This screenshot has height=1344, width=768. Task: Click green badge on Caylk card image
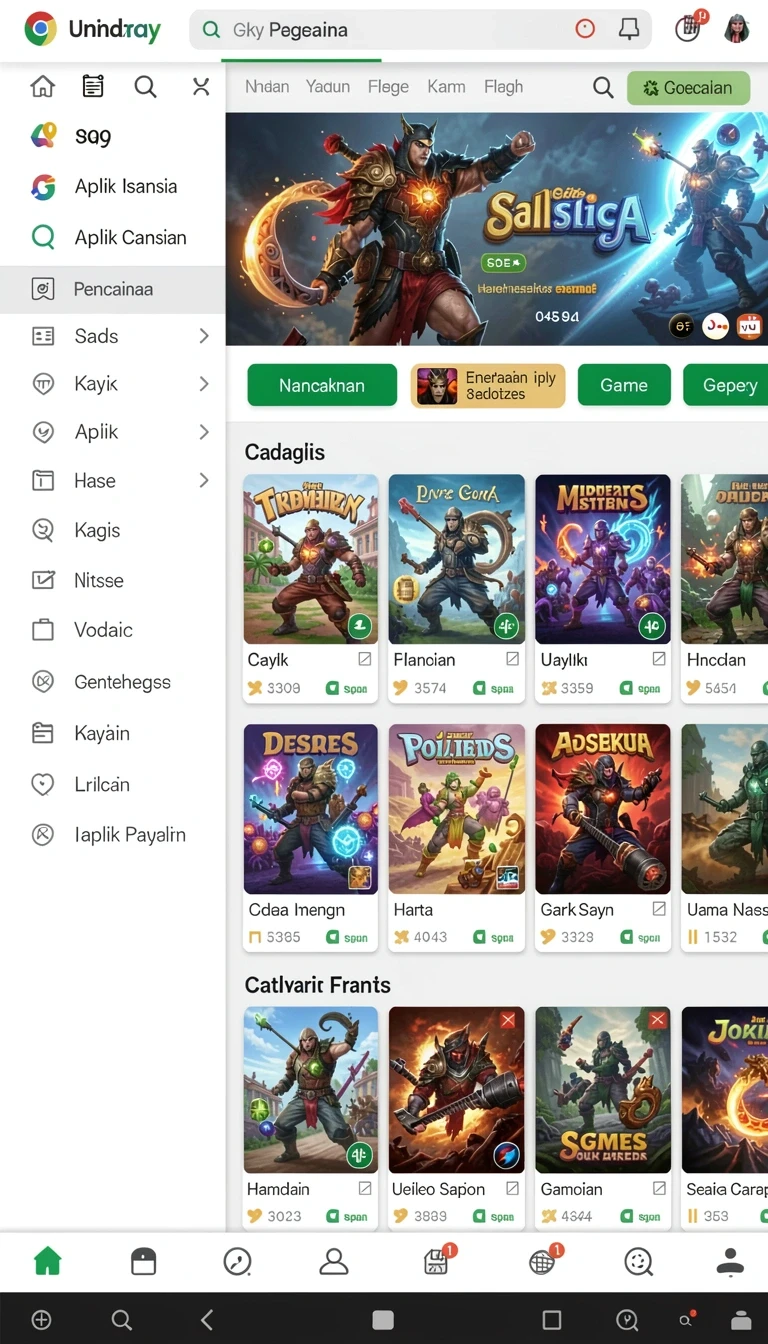click(359, 627)
